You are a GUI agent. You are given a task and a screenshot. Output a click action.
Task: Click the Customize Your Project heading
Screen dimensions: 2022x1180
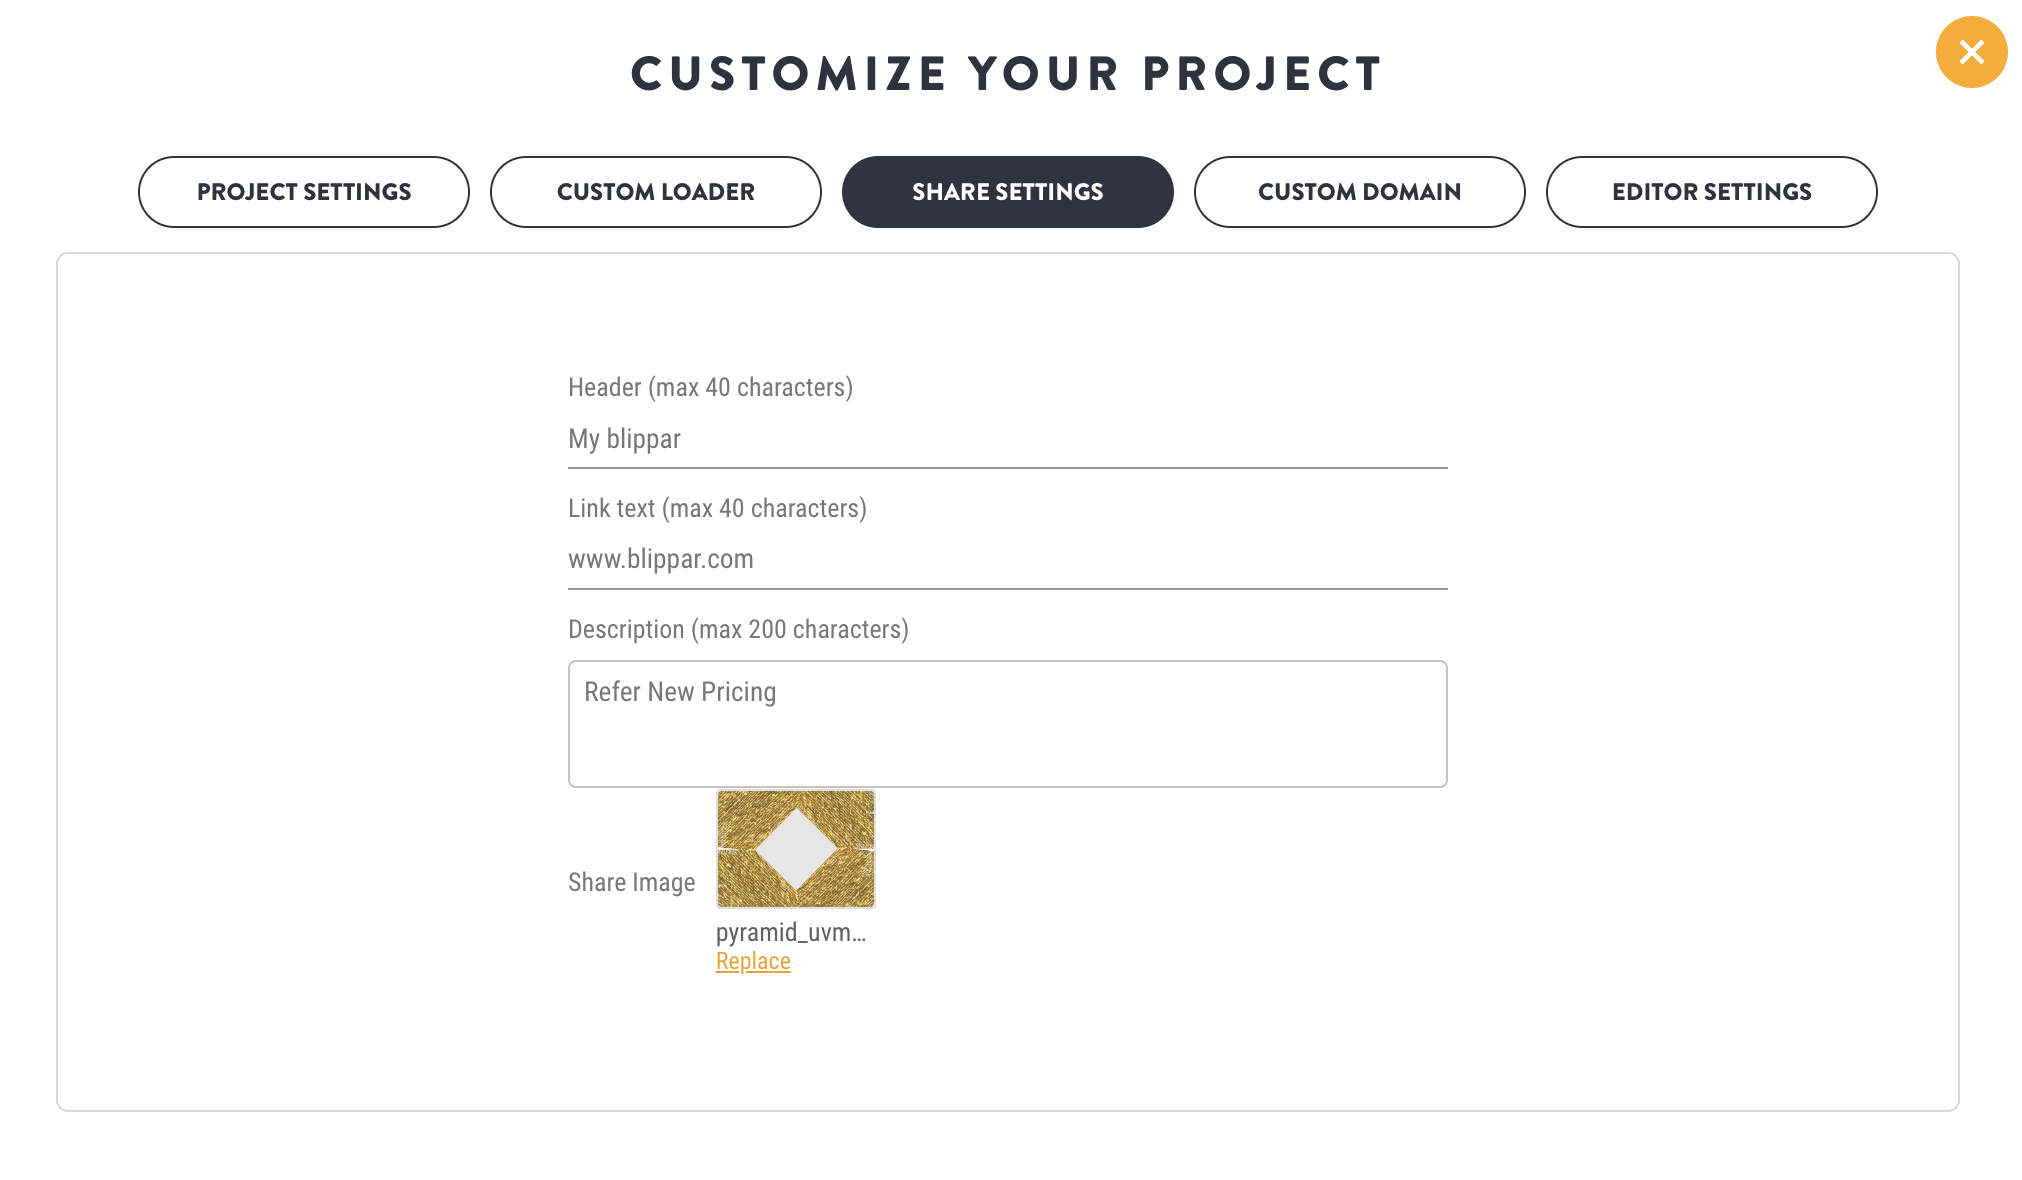(x=1007, y=74)
